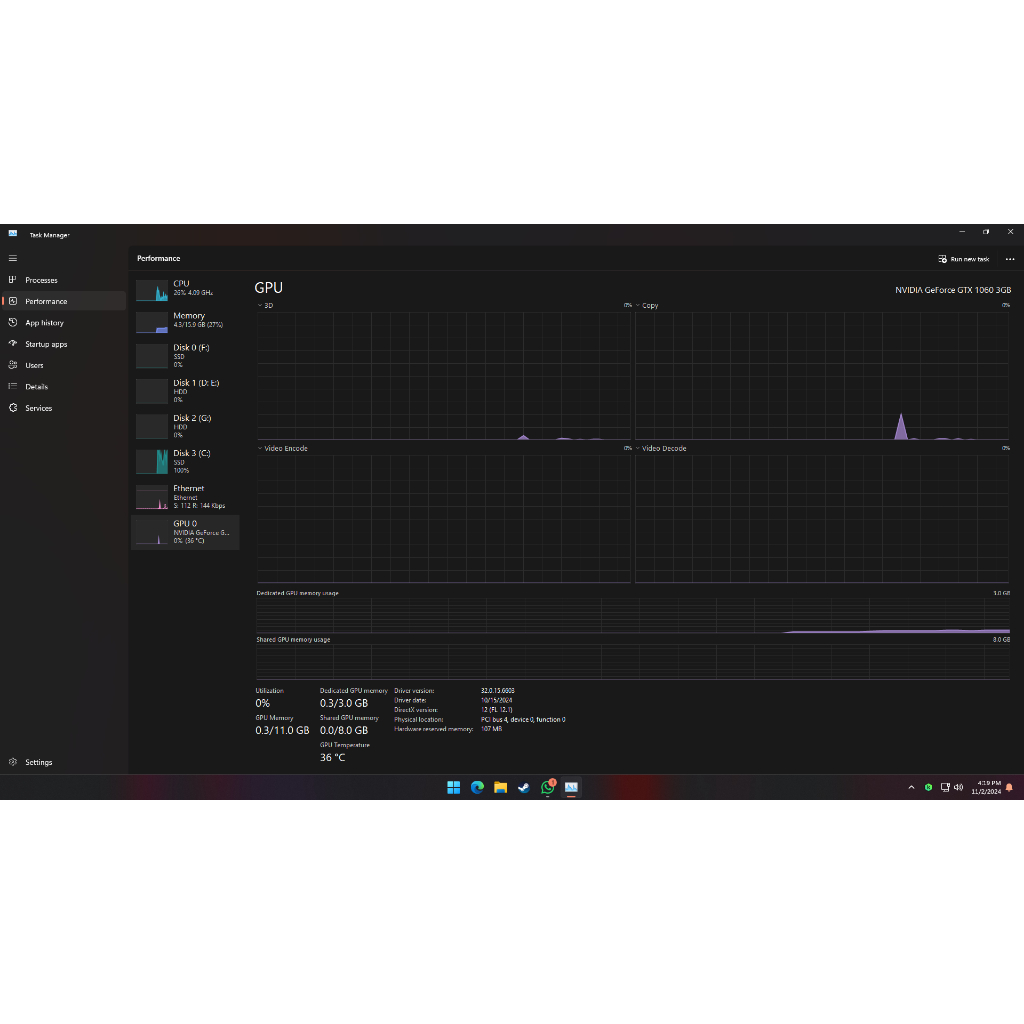Open the Startup apps page
1024x1024 pixels.
(63, 344)
